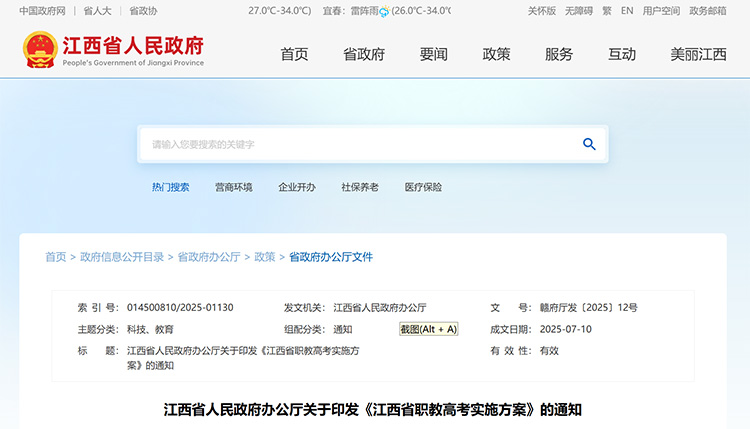Open the 省政协 top link
Image resolution: width=750 pixels, height=429 pixels.
coord(143,11)
